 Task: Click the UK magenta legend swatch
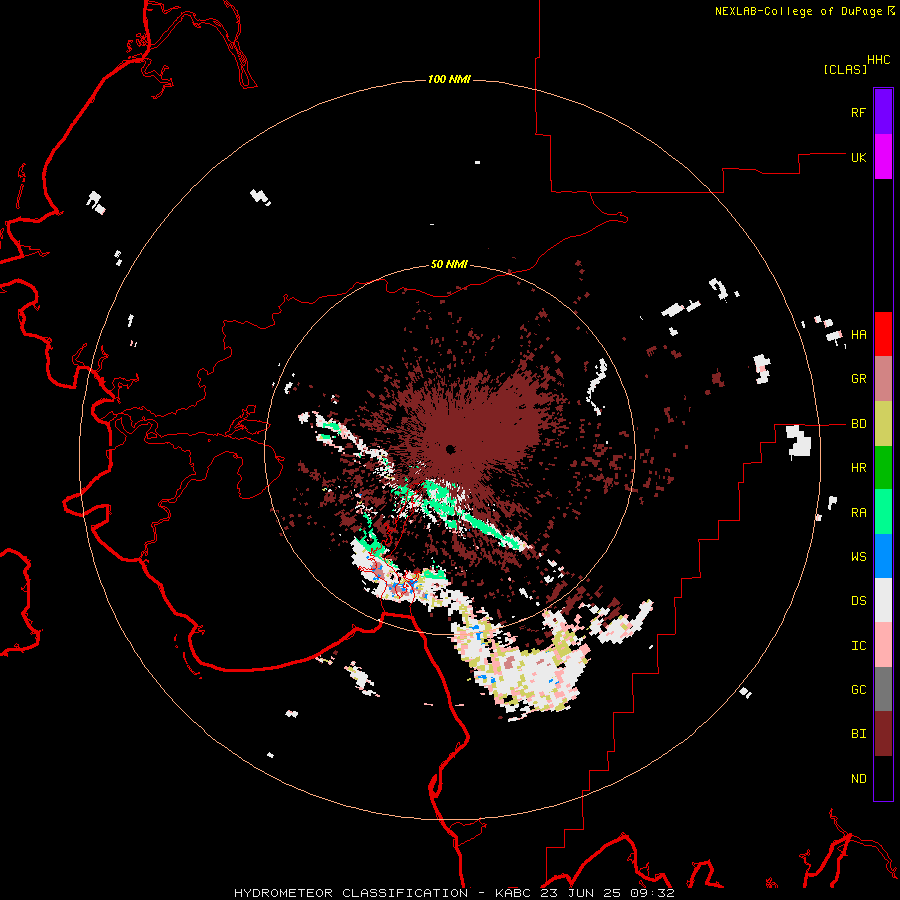pyautogui.click(x=883, y=157)
